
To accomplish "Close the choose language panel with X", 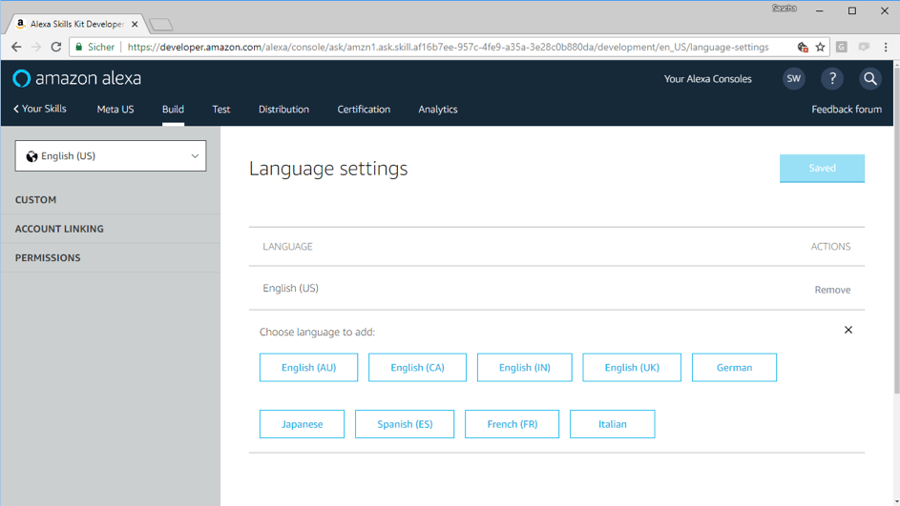I will tap(848, 330).
